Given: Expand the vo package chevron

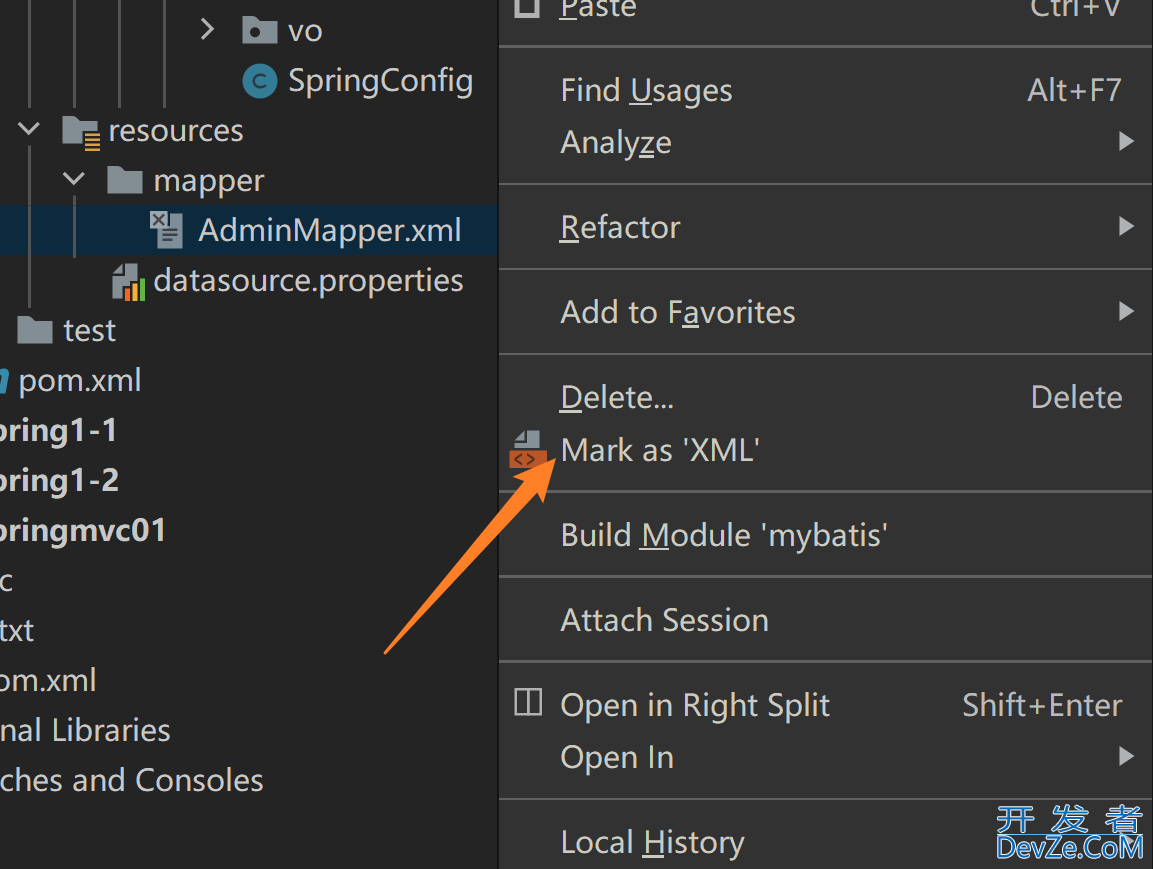Looking at the screenshot, I should (207, 29).
